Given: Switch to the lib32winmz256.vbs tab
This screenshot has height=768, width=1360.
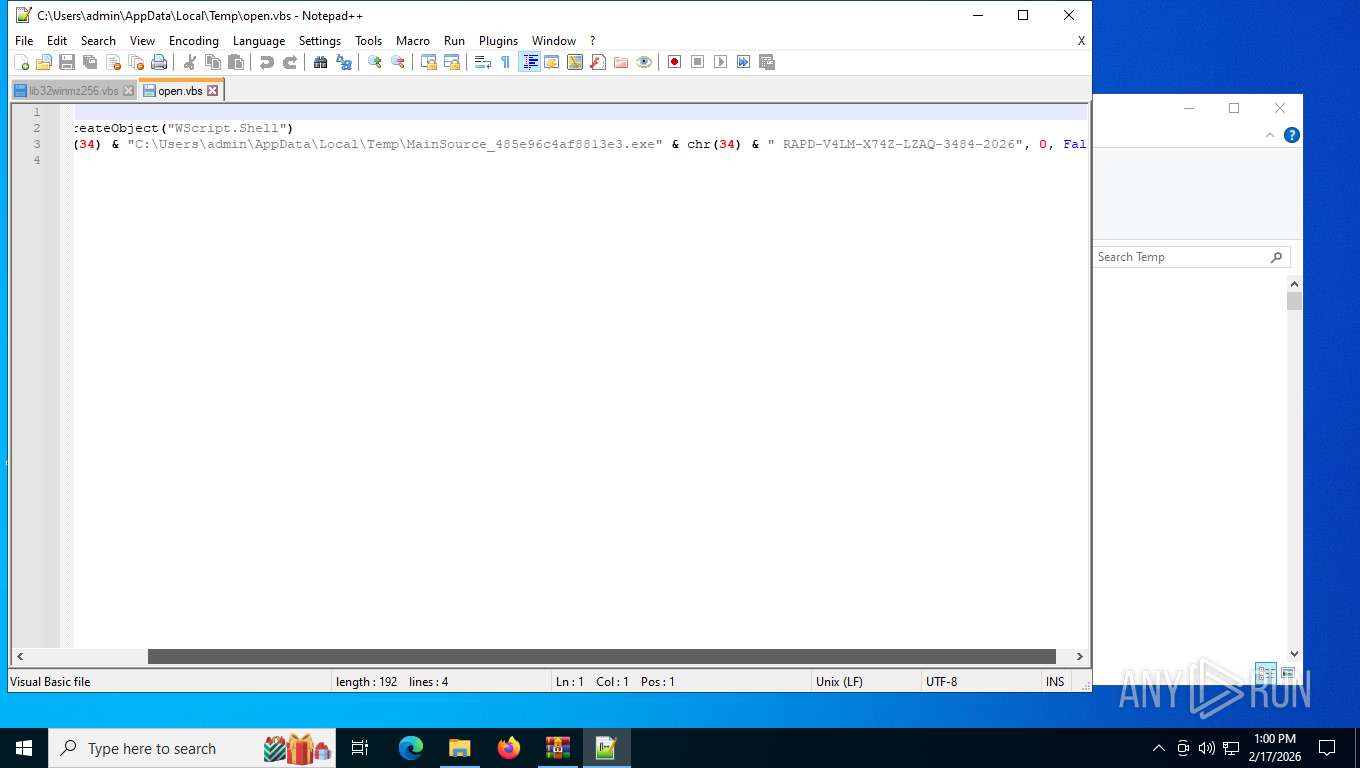Looking at the screenshot, I should 73,91.
